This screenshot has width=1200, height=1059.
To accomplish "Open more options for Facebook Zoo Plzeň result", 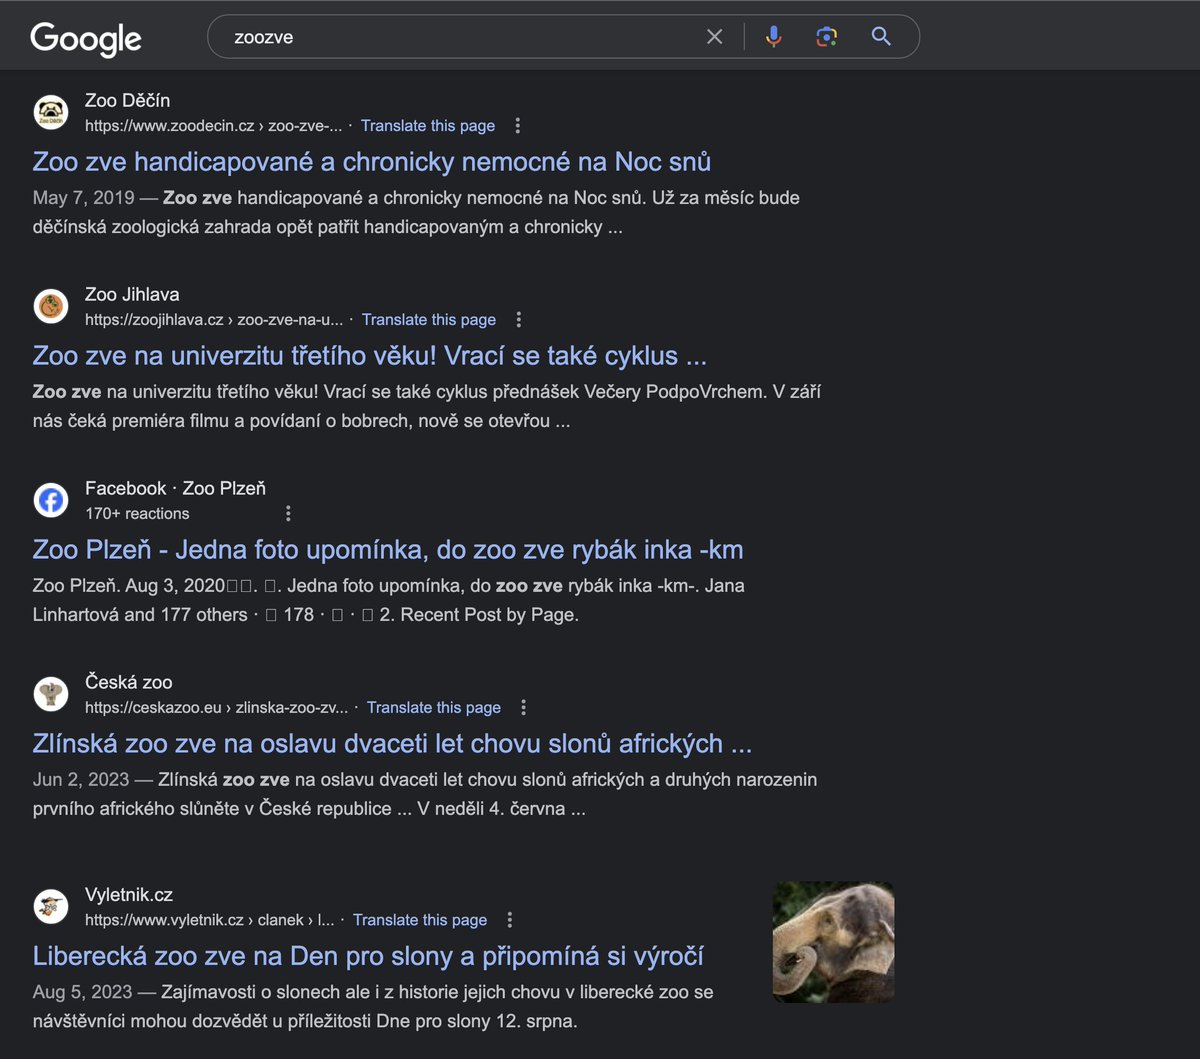I will click(x=288, y=514).
